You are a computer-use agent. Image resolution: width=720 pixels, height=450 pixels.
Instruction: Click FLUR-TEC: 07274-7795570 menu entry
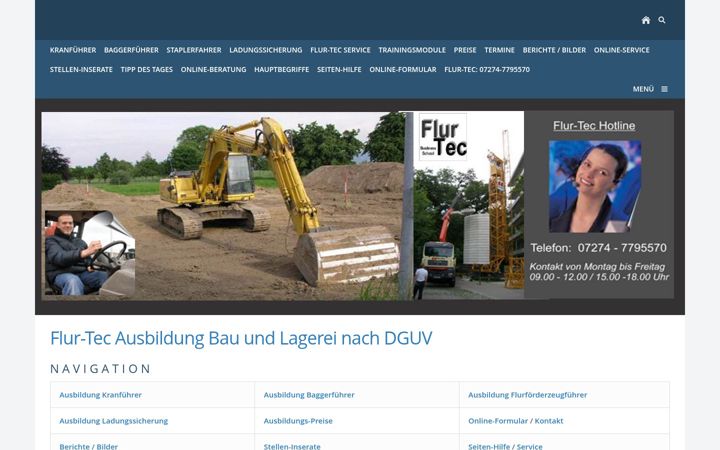(x=487, y=69)
